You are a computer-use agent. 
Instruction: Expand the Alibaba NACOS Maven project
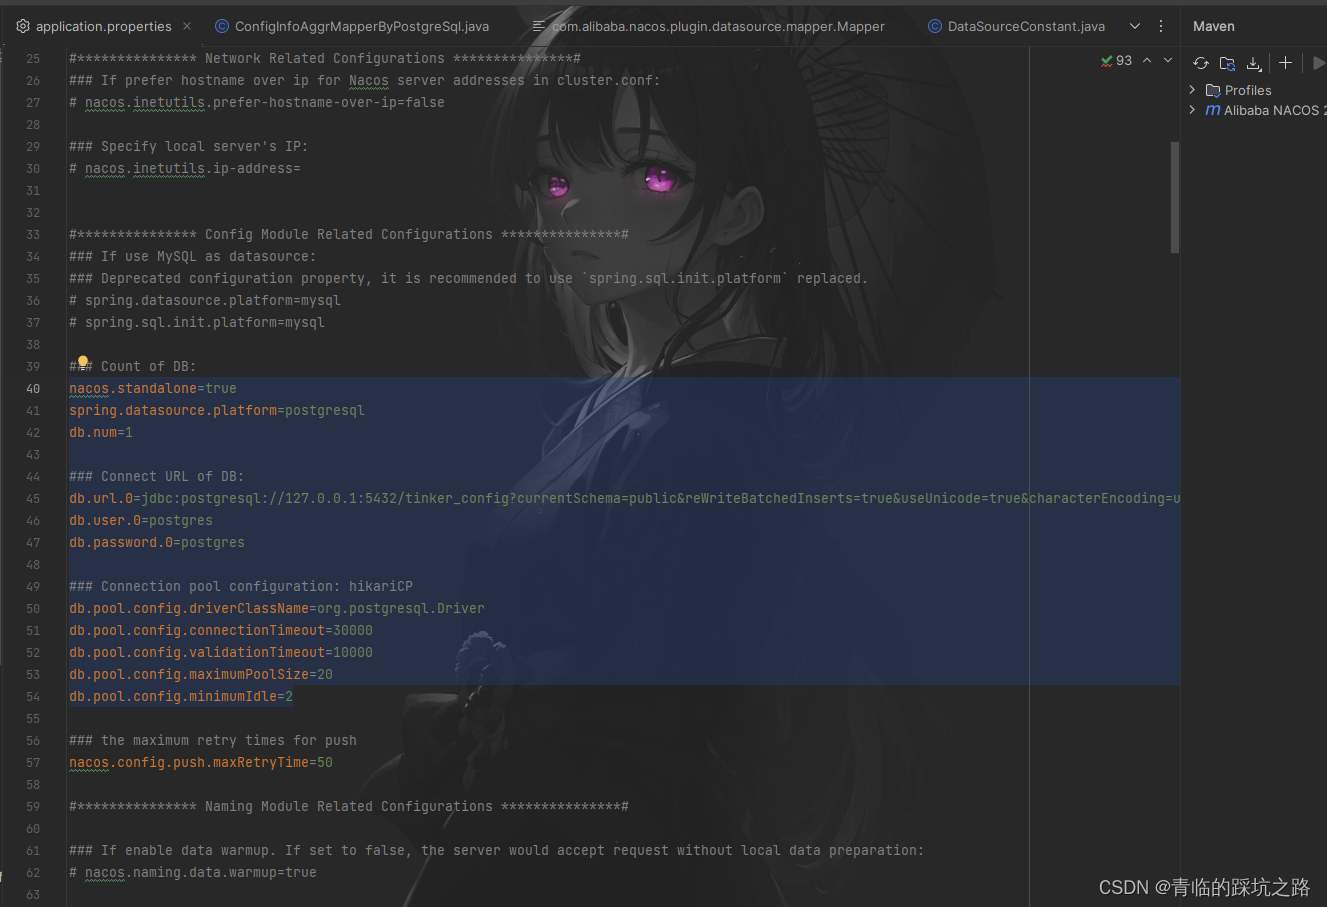click(x=1192, y=110)
